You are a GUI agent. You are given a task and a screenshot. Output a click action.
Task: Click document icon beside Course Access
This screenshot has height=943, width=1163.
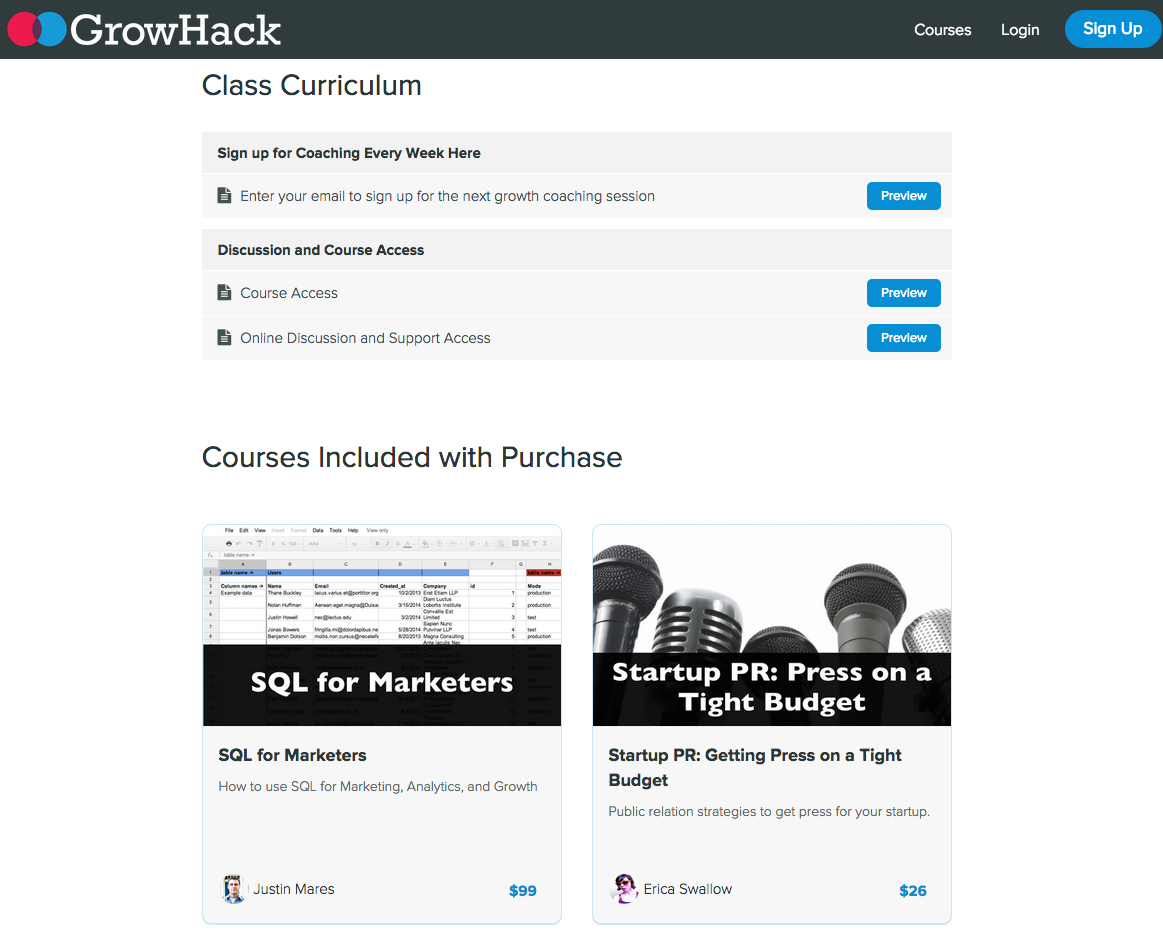[224, 292]
